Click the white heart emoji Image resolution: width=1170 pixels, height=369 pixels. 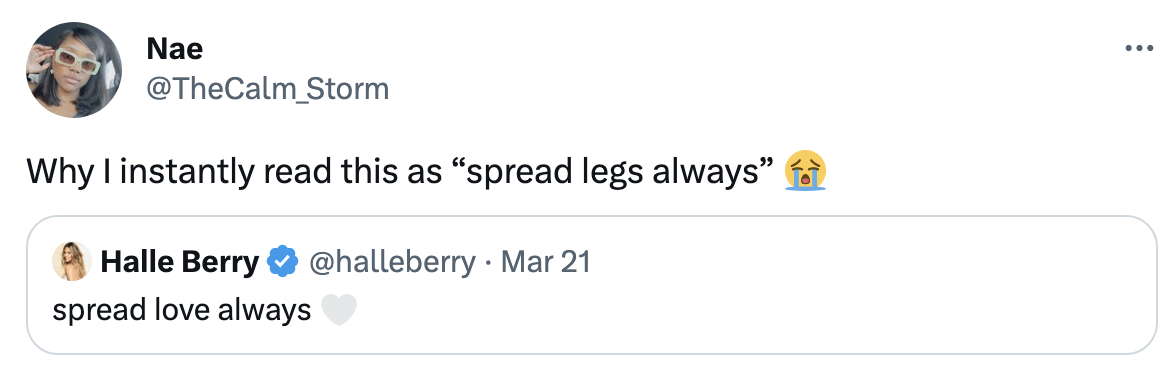[339, 310]
